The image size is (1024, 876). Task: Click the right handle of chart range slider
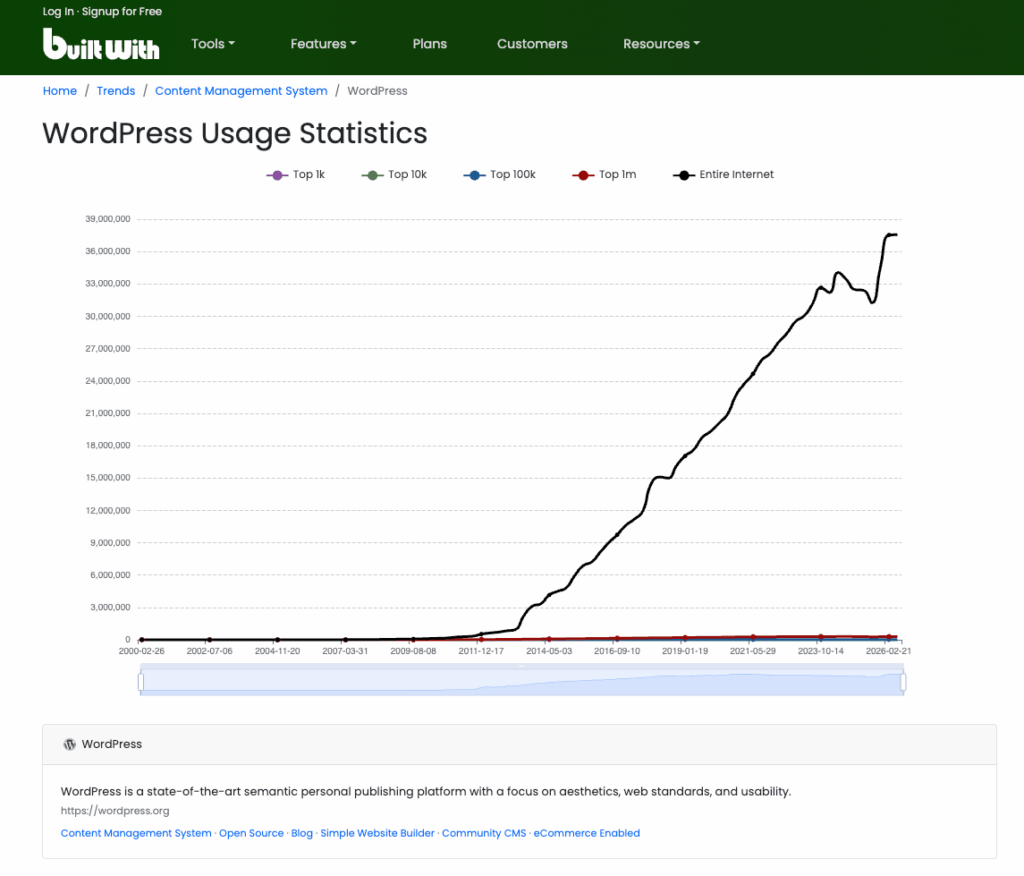[903, 682]
